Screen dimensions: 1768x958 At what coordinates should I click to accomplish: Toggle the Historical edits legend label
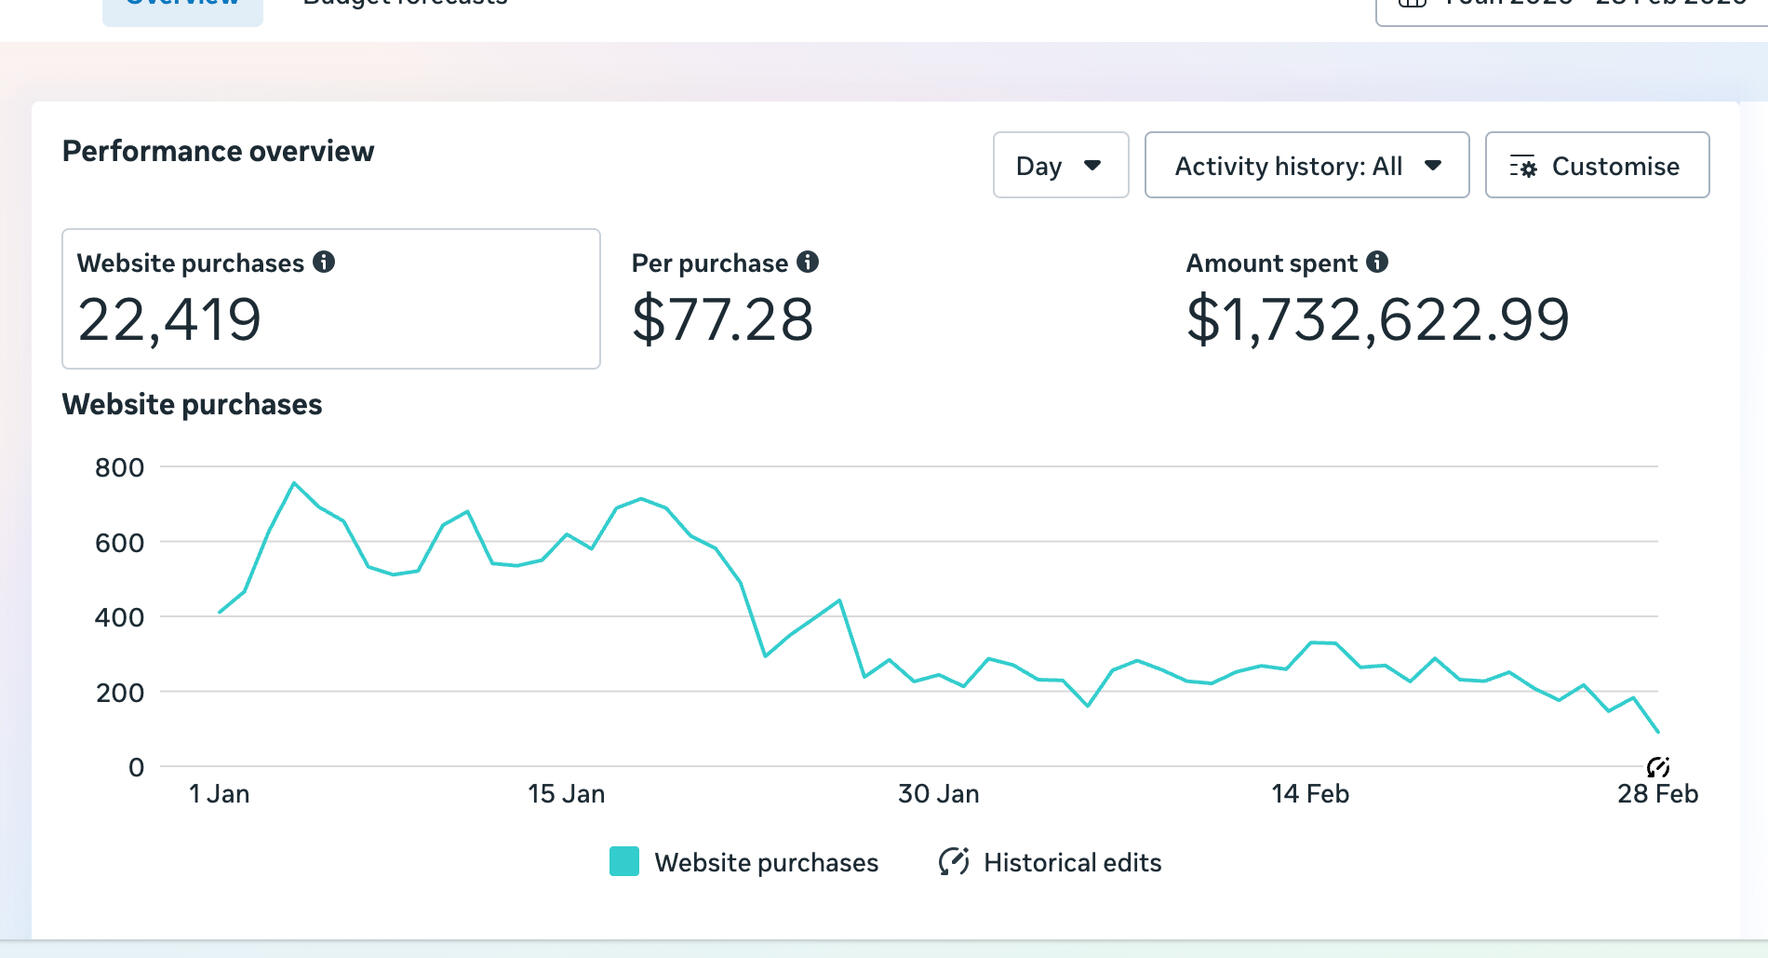coord(1072,862)
